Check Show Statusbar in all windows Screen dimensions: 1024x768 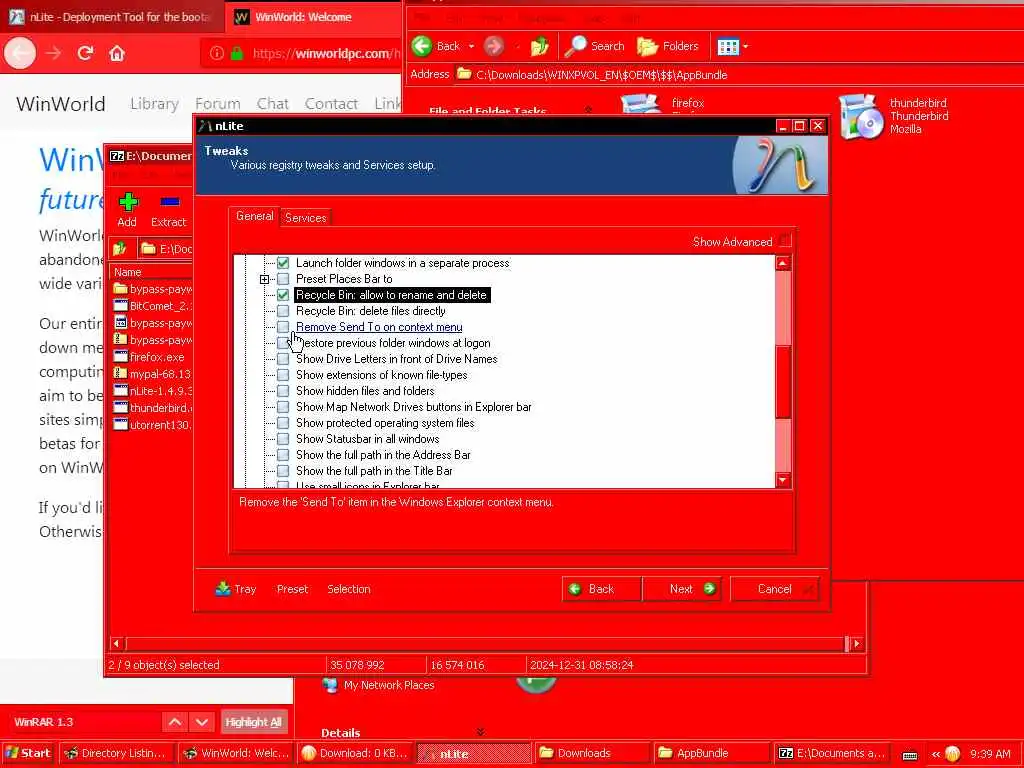pyautogui.click(x=283, y=439)
